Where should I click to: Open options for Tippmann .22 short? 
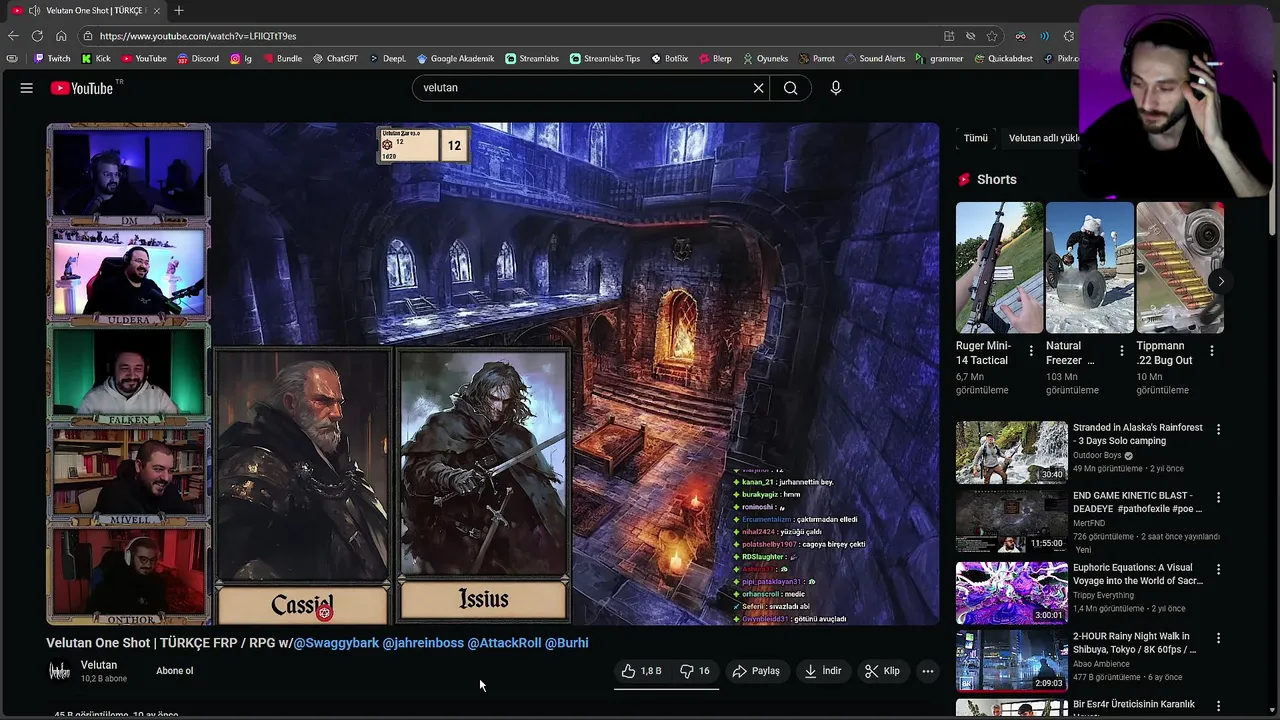pyautogui.click(x=1211, y=351)
